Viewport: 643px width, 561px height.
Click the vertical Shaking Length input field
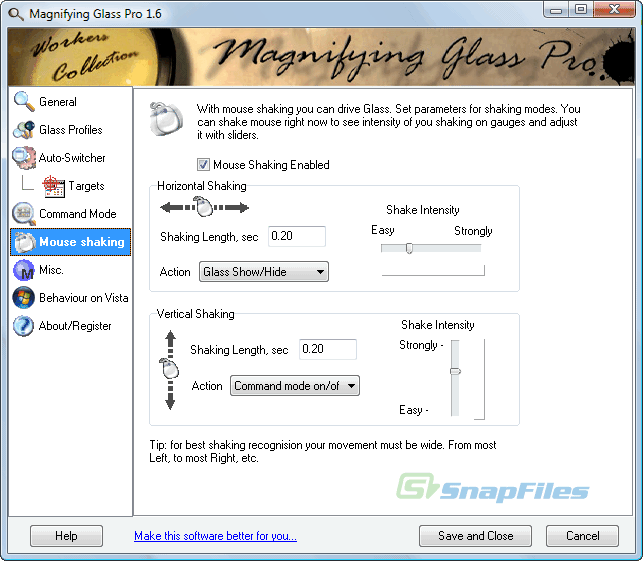pyautogui.click(x=328, y=349)
